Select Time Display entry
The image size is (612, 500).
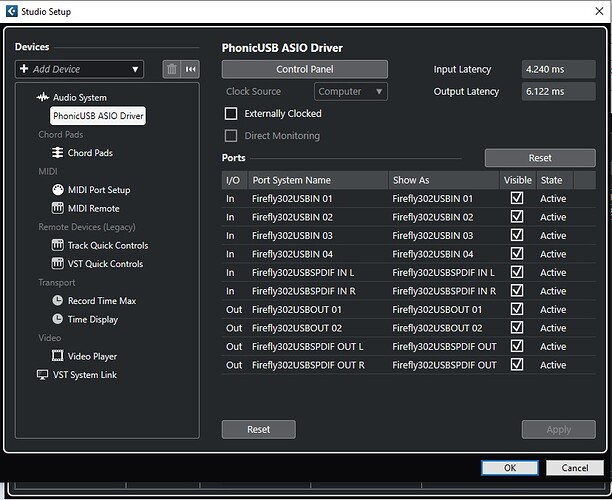tap(93, 319)
